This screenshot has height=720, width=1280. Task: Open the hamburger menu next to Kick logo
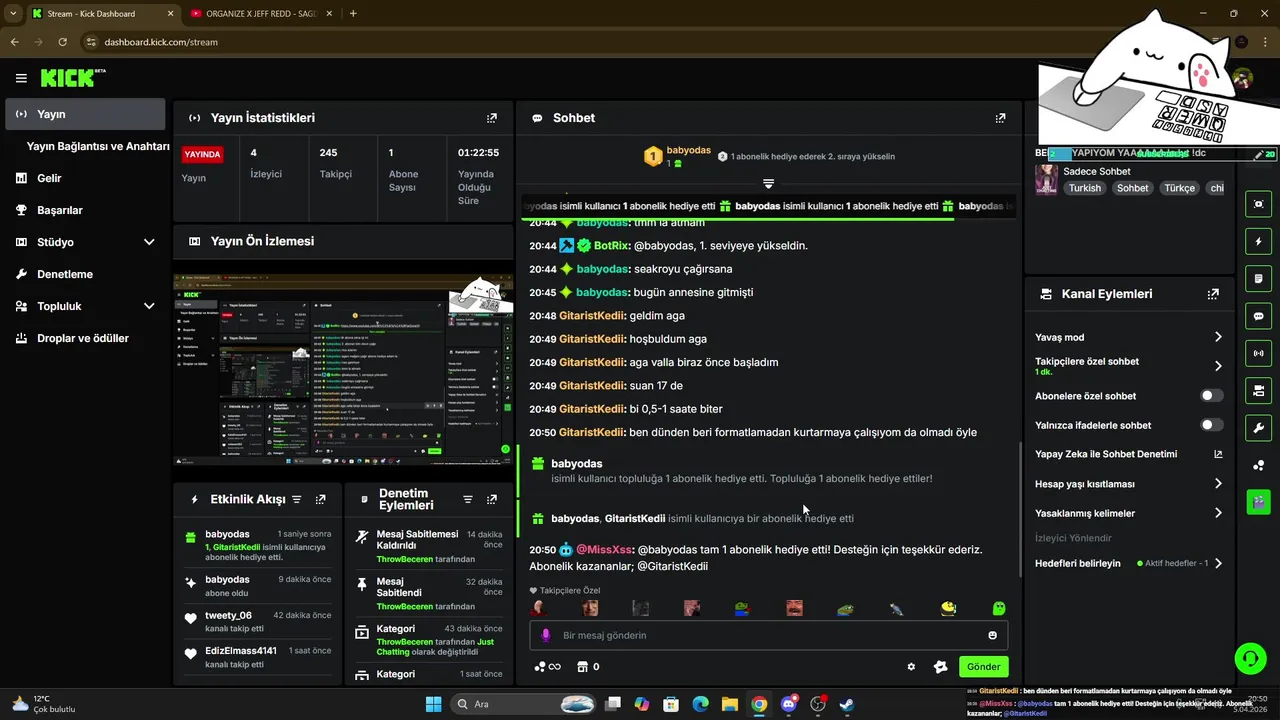21,78
